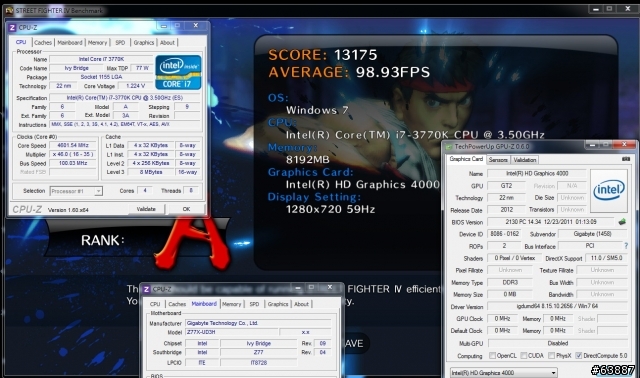Open Caches tab in lower CPU-Z window

(x=177, y=304)
